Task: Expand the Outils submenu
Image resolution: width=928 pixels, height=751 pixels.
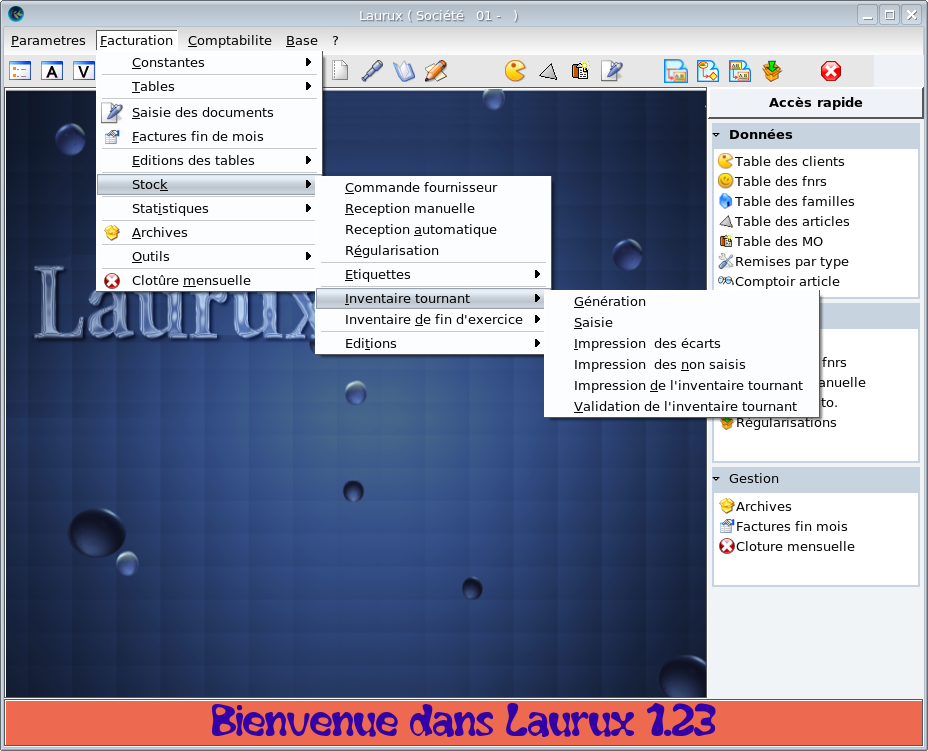Action: click(x=208, y=256)
